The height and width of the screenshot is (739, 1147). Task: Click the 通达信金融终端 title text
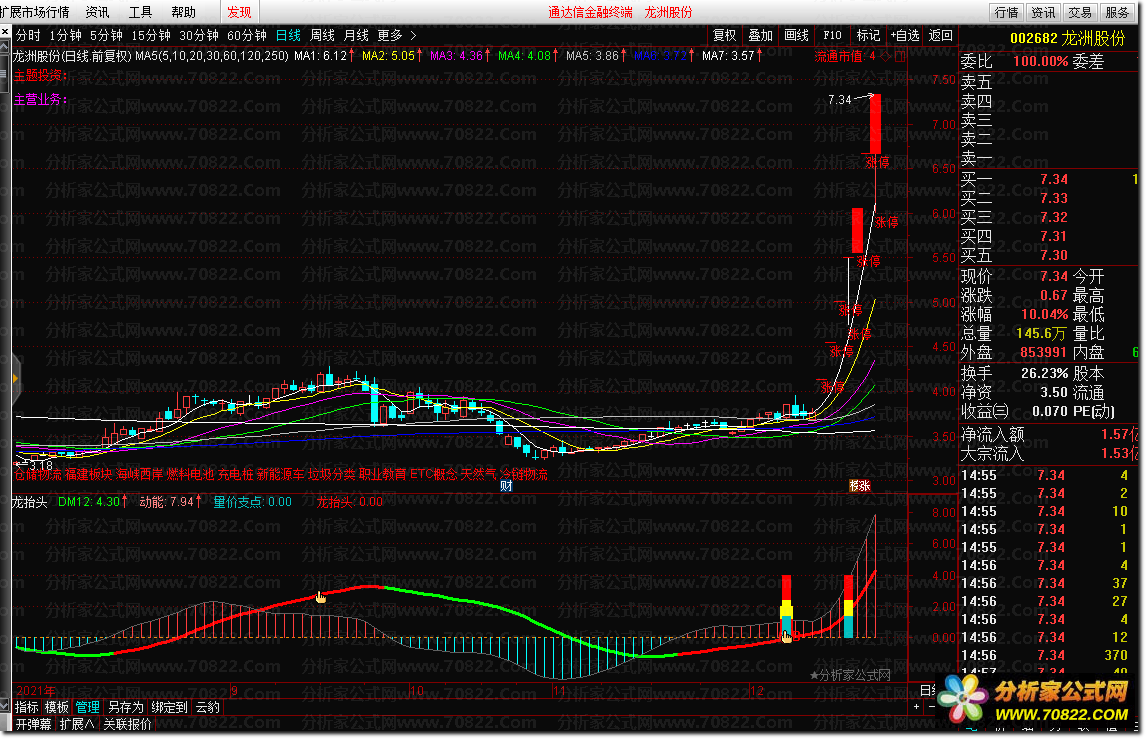[x=590, y=12]
